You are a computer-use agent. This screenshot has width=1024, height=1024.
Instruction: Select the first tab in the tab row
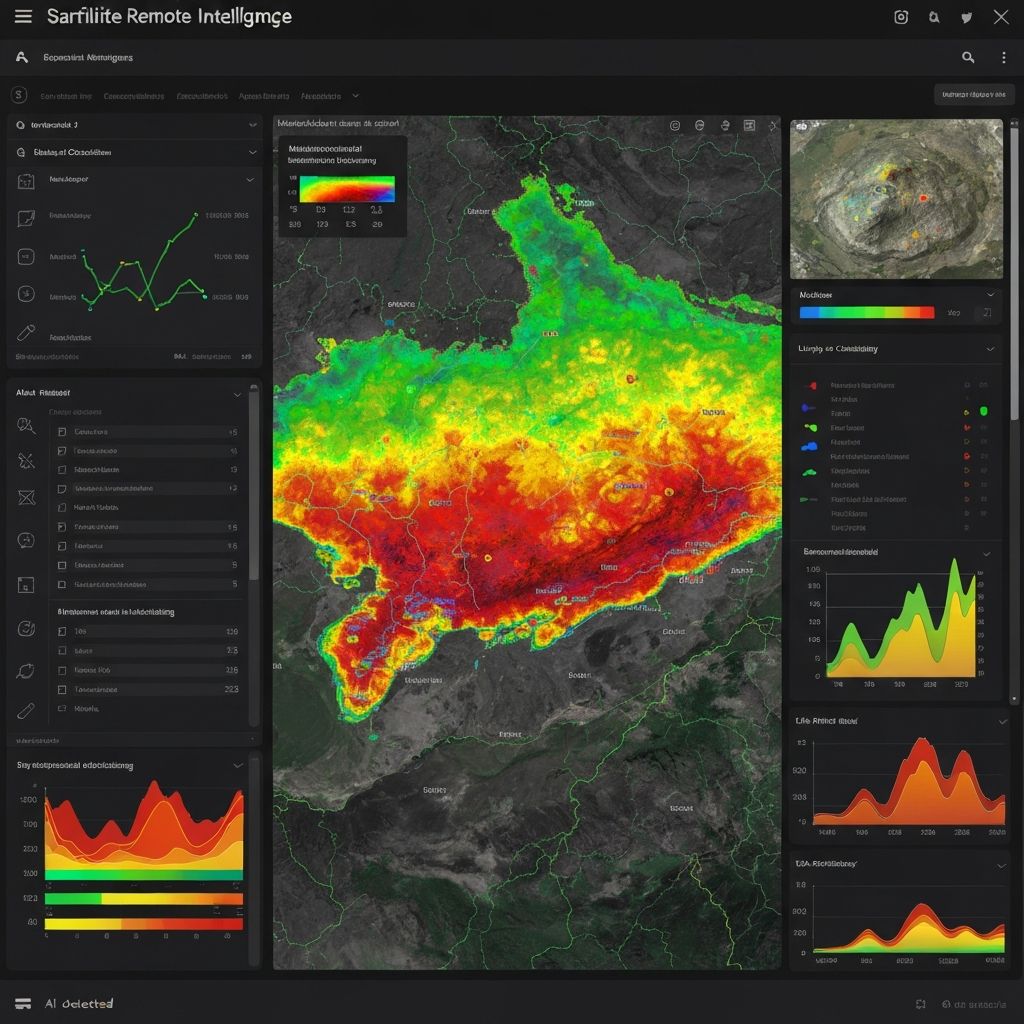[x=66, y=97]
